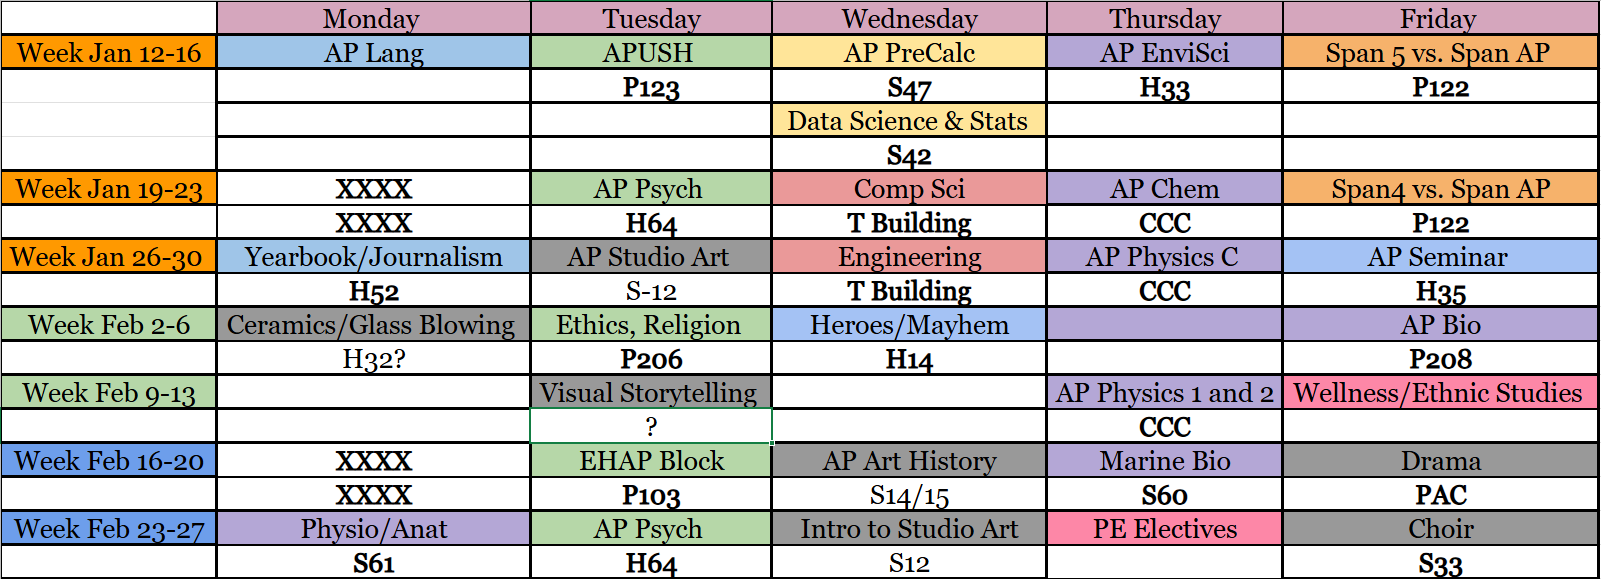This screenshot has height=579, width=1601.
Task: Click the AP Physics C cell
Action: pos(1164,257)
